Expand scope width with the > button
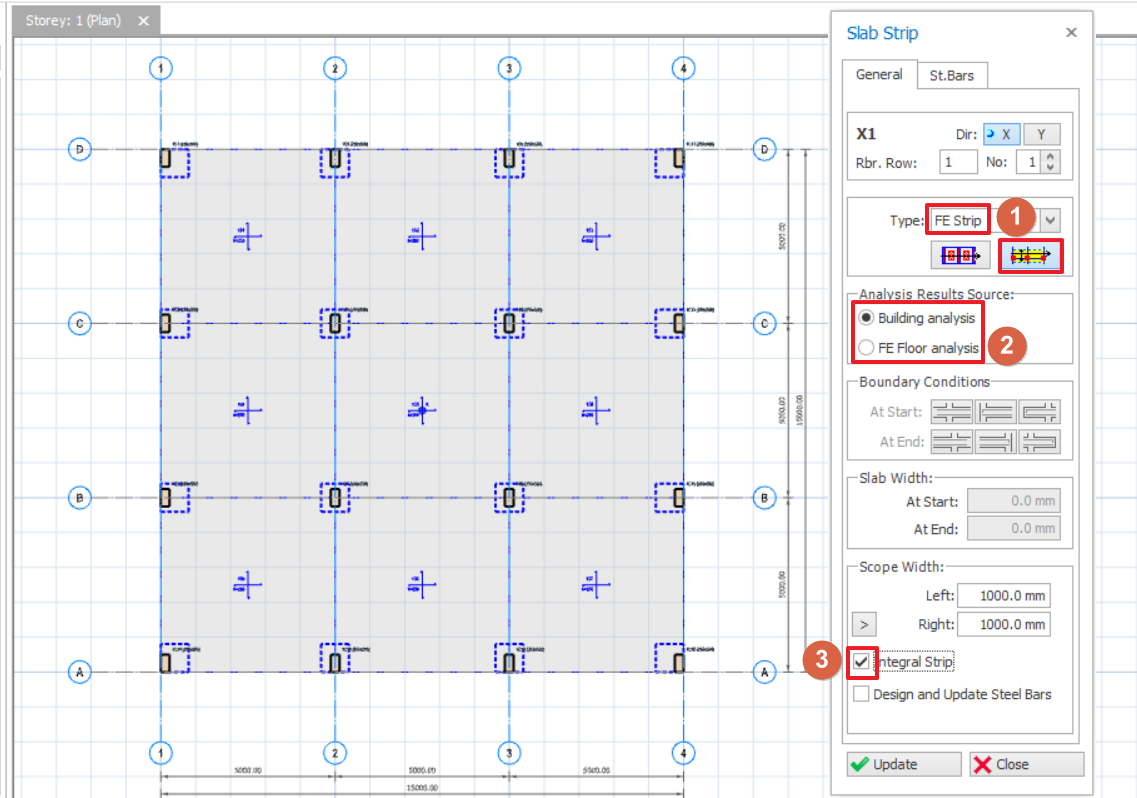This screenshot has width=1137, height=798. tap(863, 625)
